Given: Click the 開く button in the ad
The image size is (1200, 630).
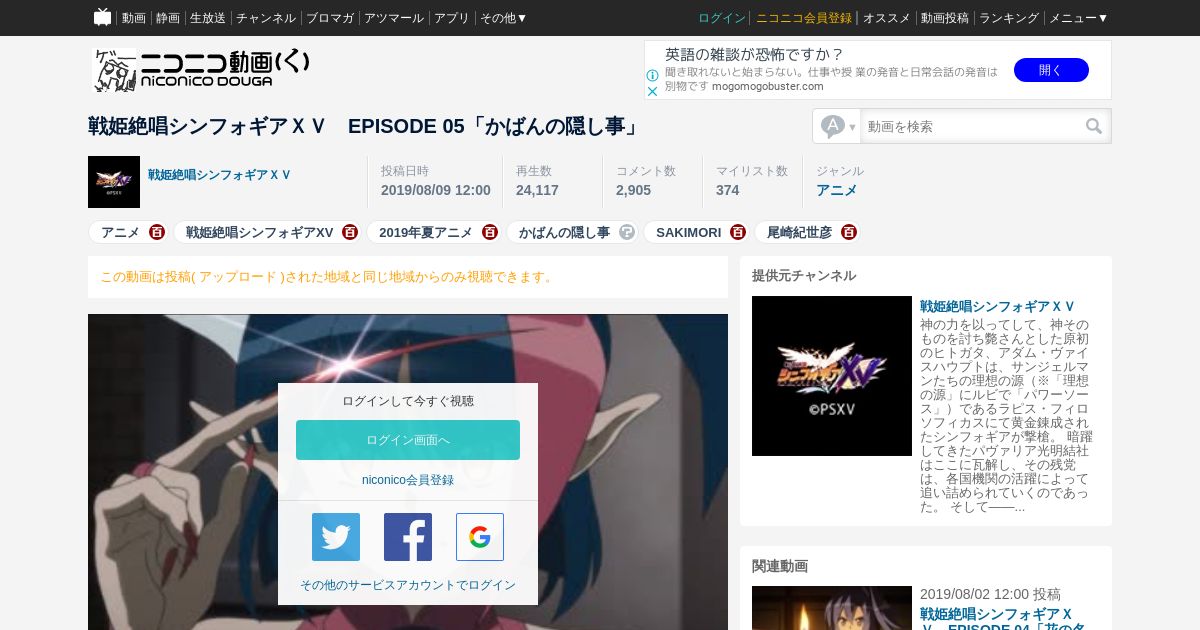Looking at the screenshot, I should [x=1051, y=70].
